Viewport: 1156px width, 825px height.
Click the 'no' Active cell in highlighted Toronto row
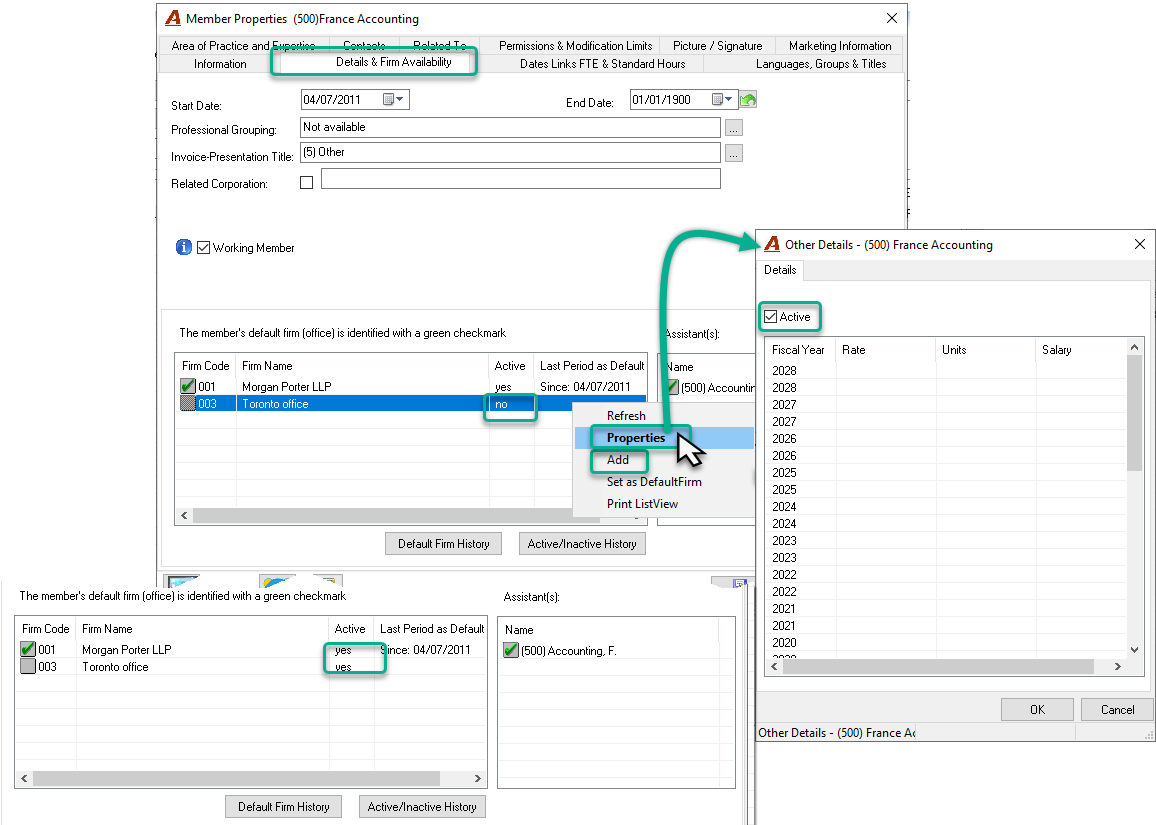pos(511,404)
